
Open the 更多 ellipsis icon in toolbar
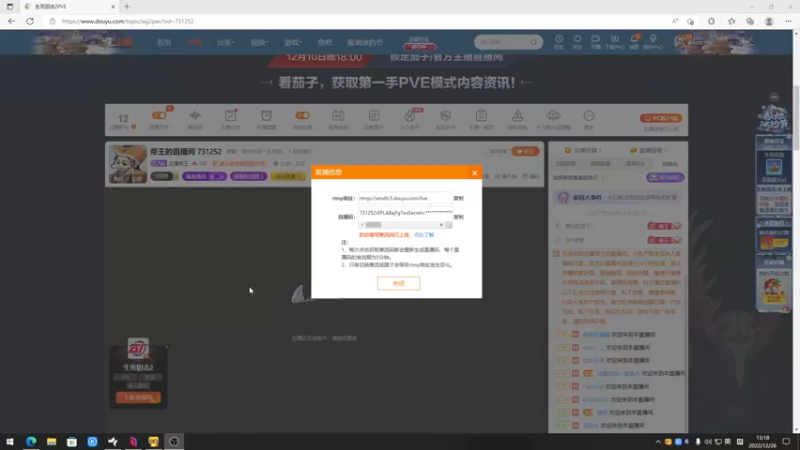[589, 116]
